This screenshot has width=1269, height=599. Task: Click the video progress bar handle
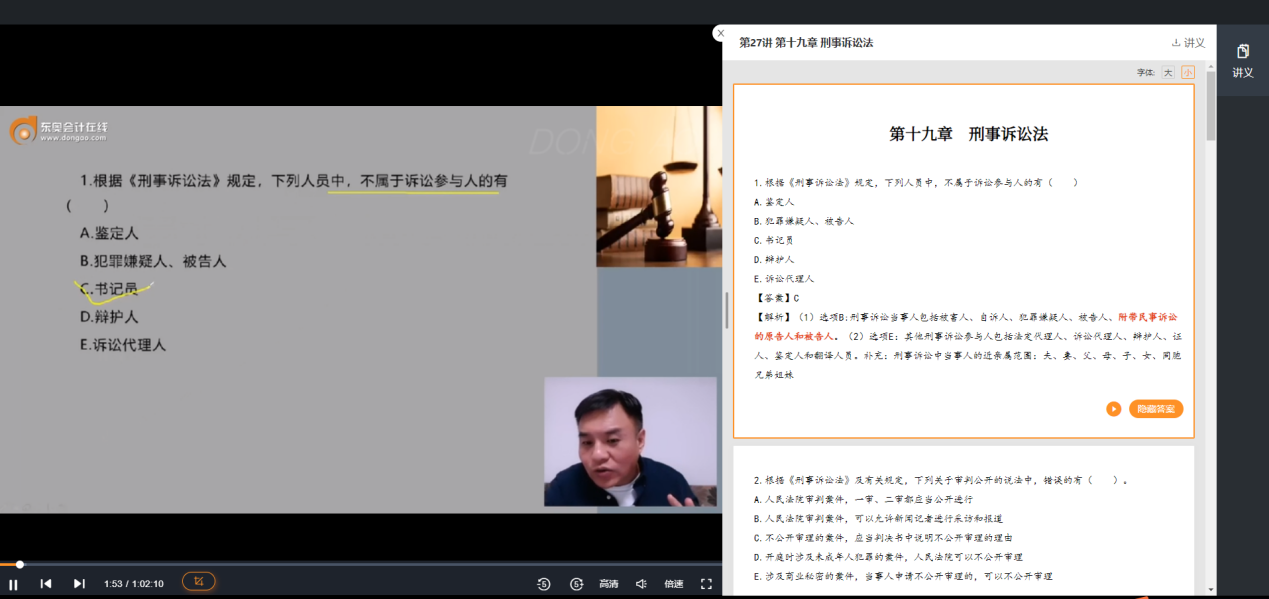[x=19, y=565]
